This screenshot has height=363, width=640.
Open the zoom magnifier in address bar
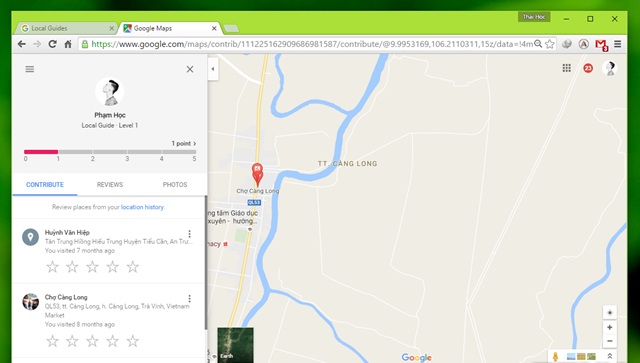[x=538, y=44]
